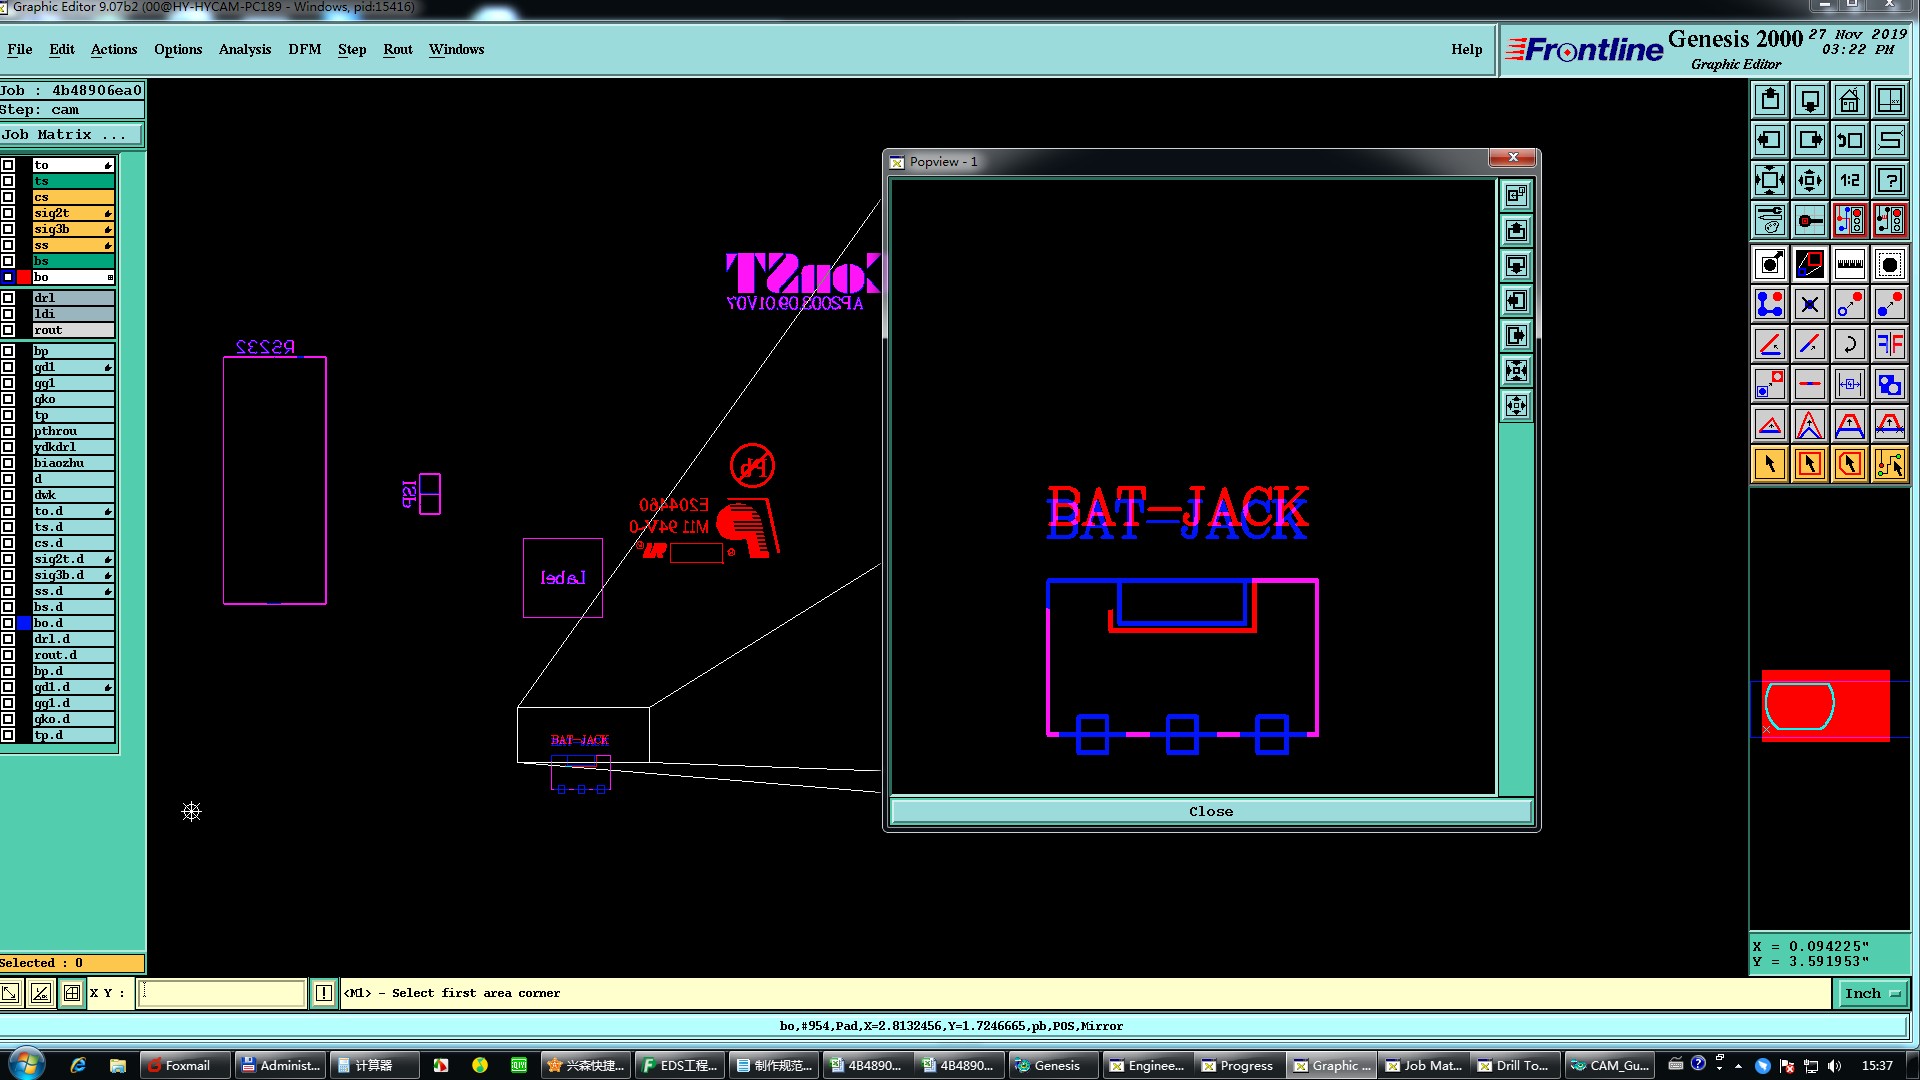Click the rotate arrow edit icon

(1849, 345)
